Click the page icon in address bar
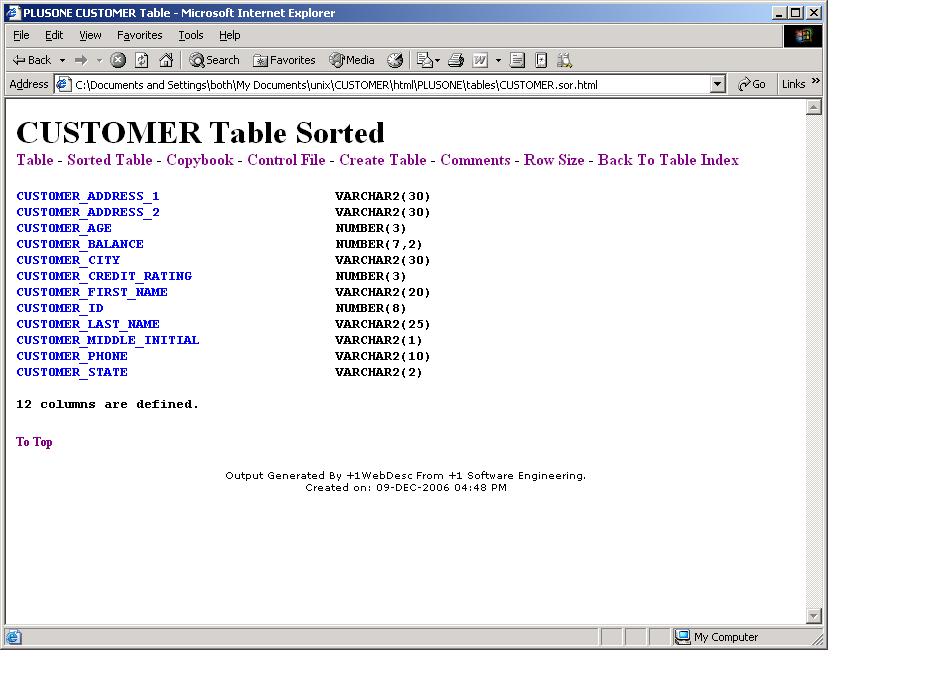This screenshot has height=690, width=933. click(x=64, y=84)
